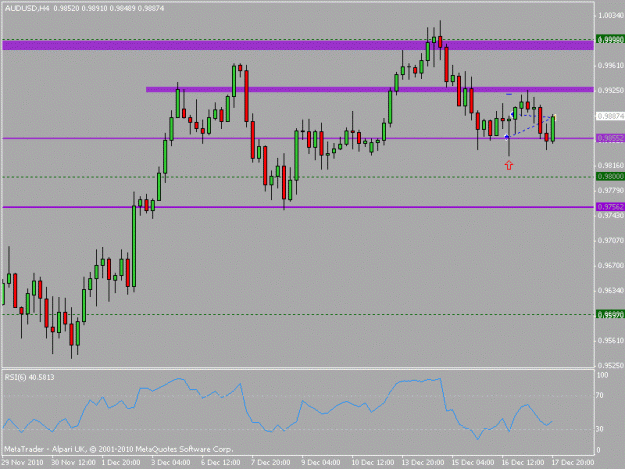
Task: Click the green dashed line at 0.98000
Action: click(298, 177)
